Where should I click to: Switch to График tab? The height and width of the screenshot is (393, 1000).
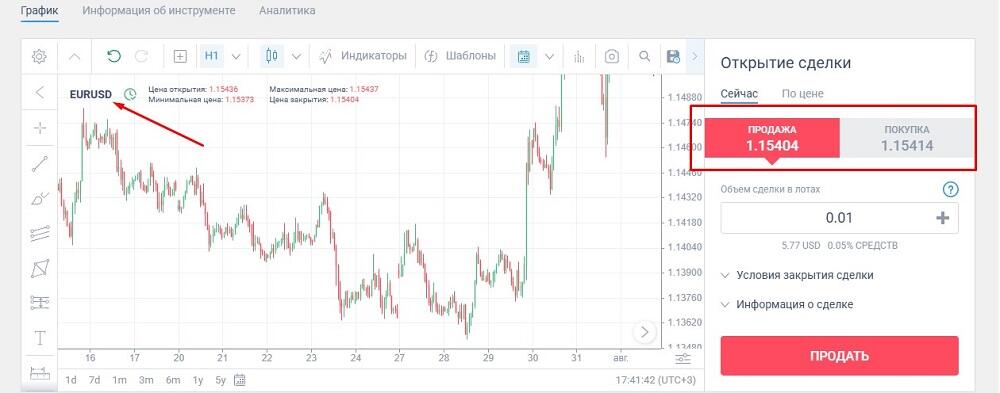click(40, 11)
